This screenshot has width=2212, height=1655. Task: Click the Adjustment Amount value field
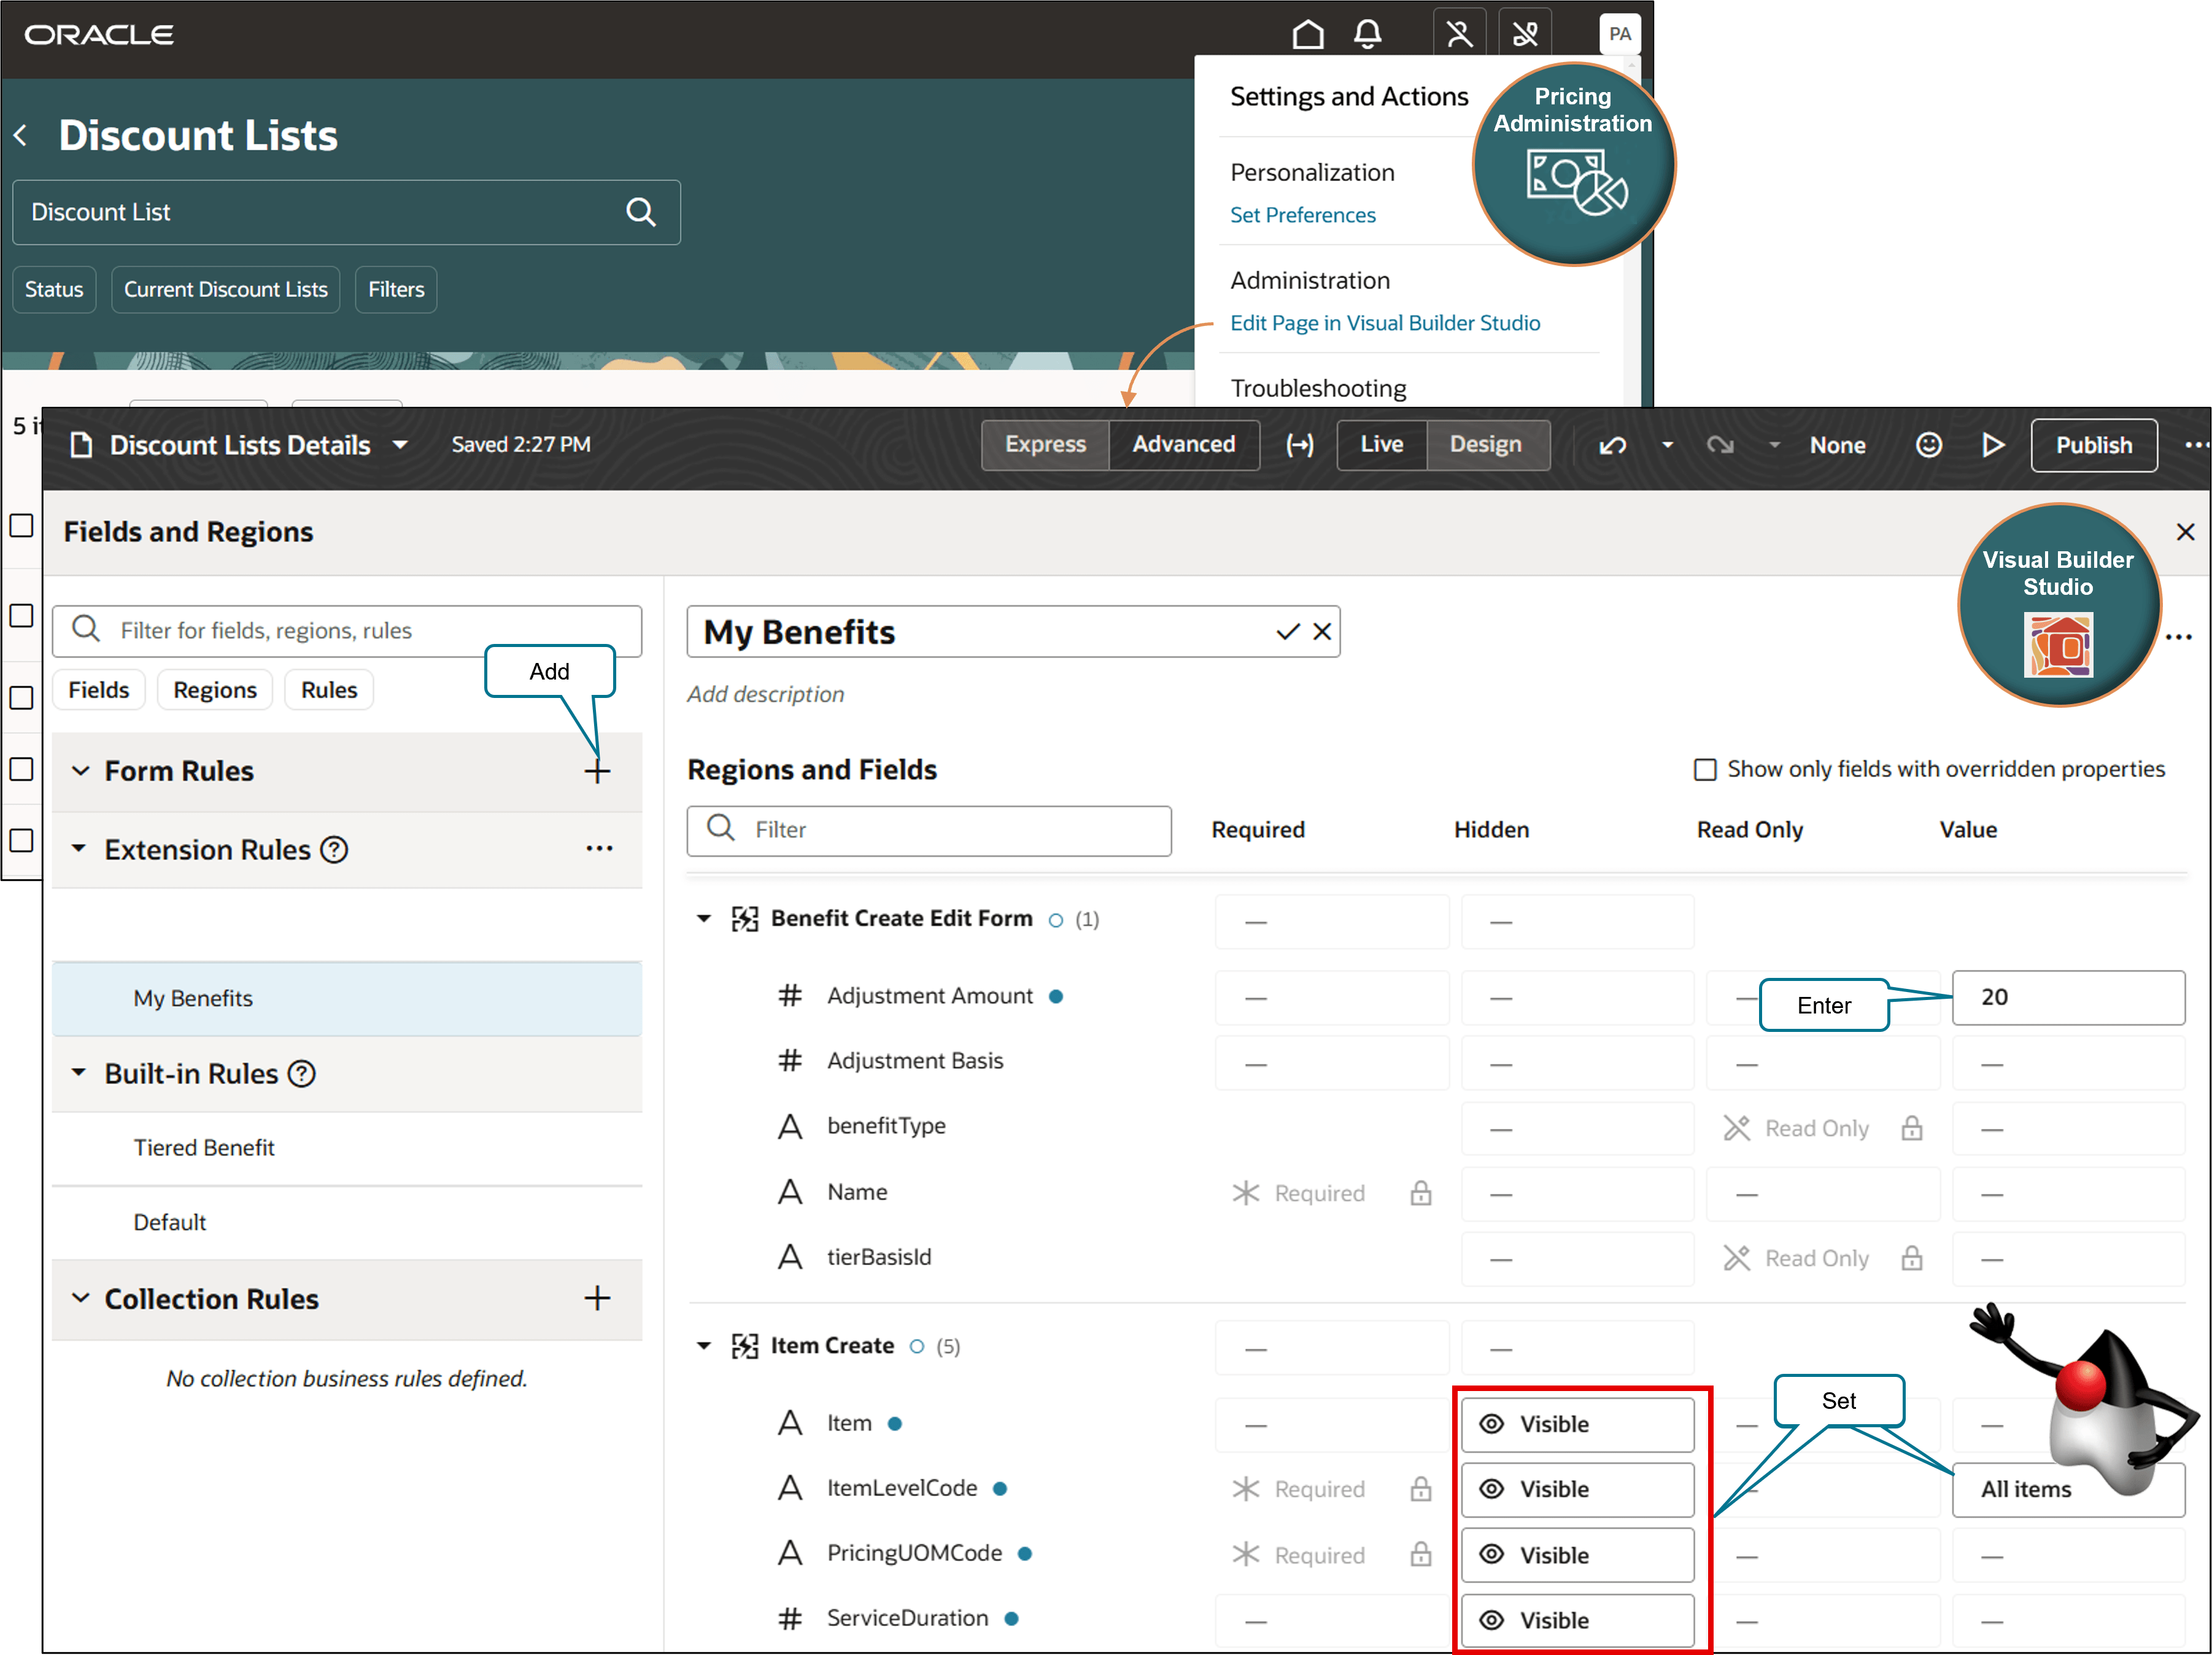(2067, 997)
